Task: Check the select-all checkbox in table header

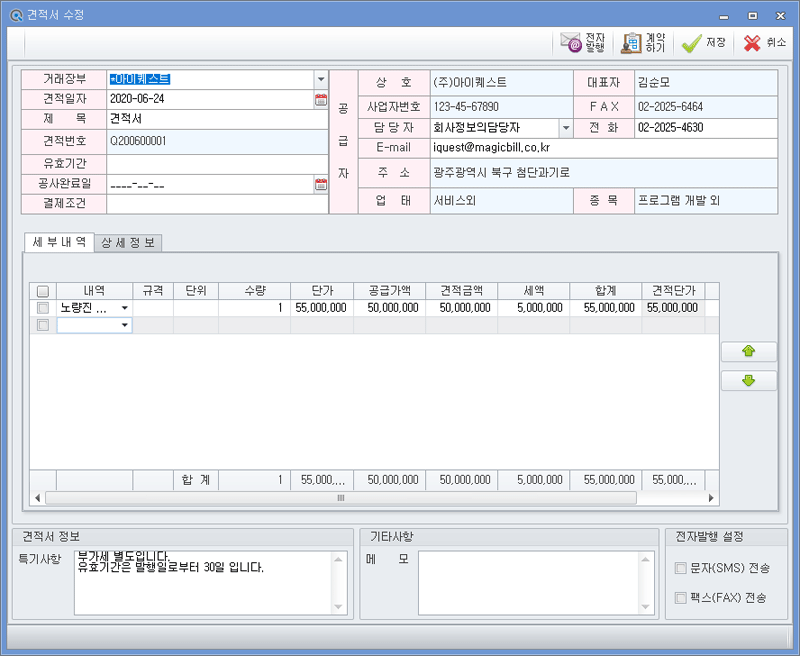Action: [x=43, y=291]
